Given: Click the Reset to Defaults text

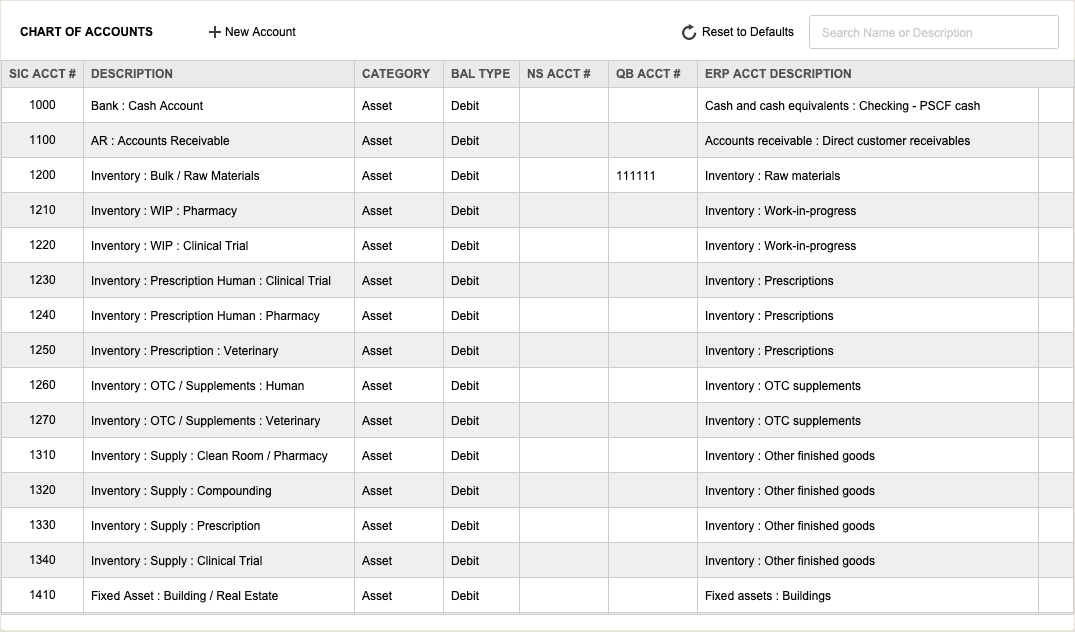Looking at the screenshot, I should point(747,32).
